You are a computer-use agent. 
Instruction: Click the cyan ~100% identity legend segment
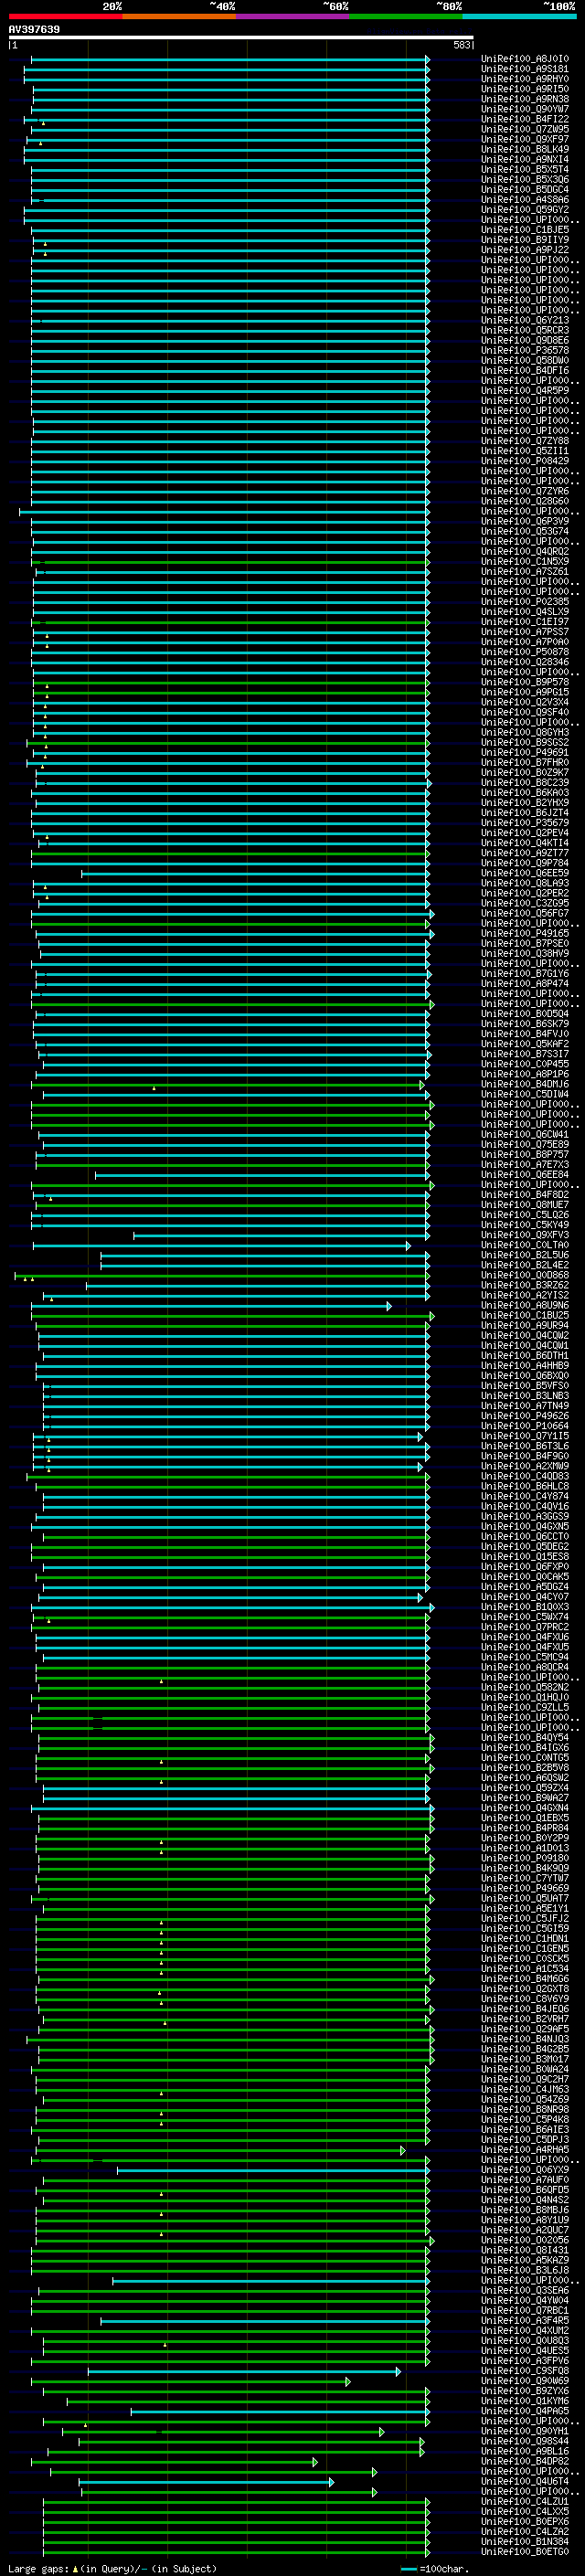pyautogui.click(x=519, y=16)
